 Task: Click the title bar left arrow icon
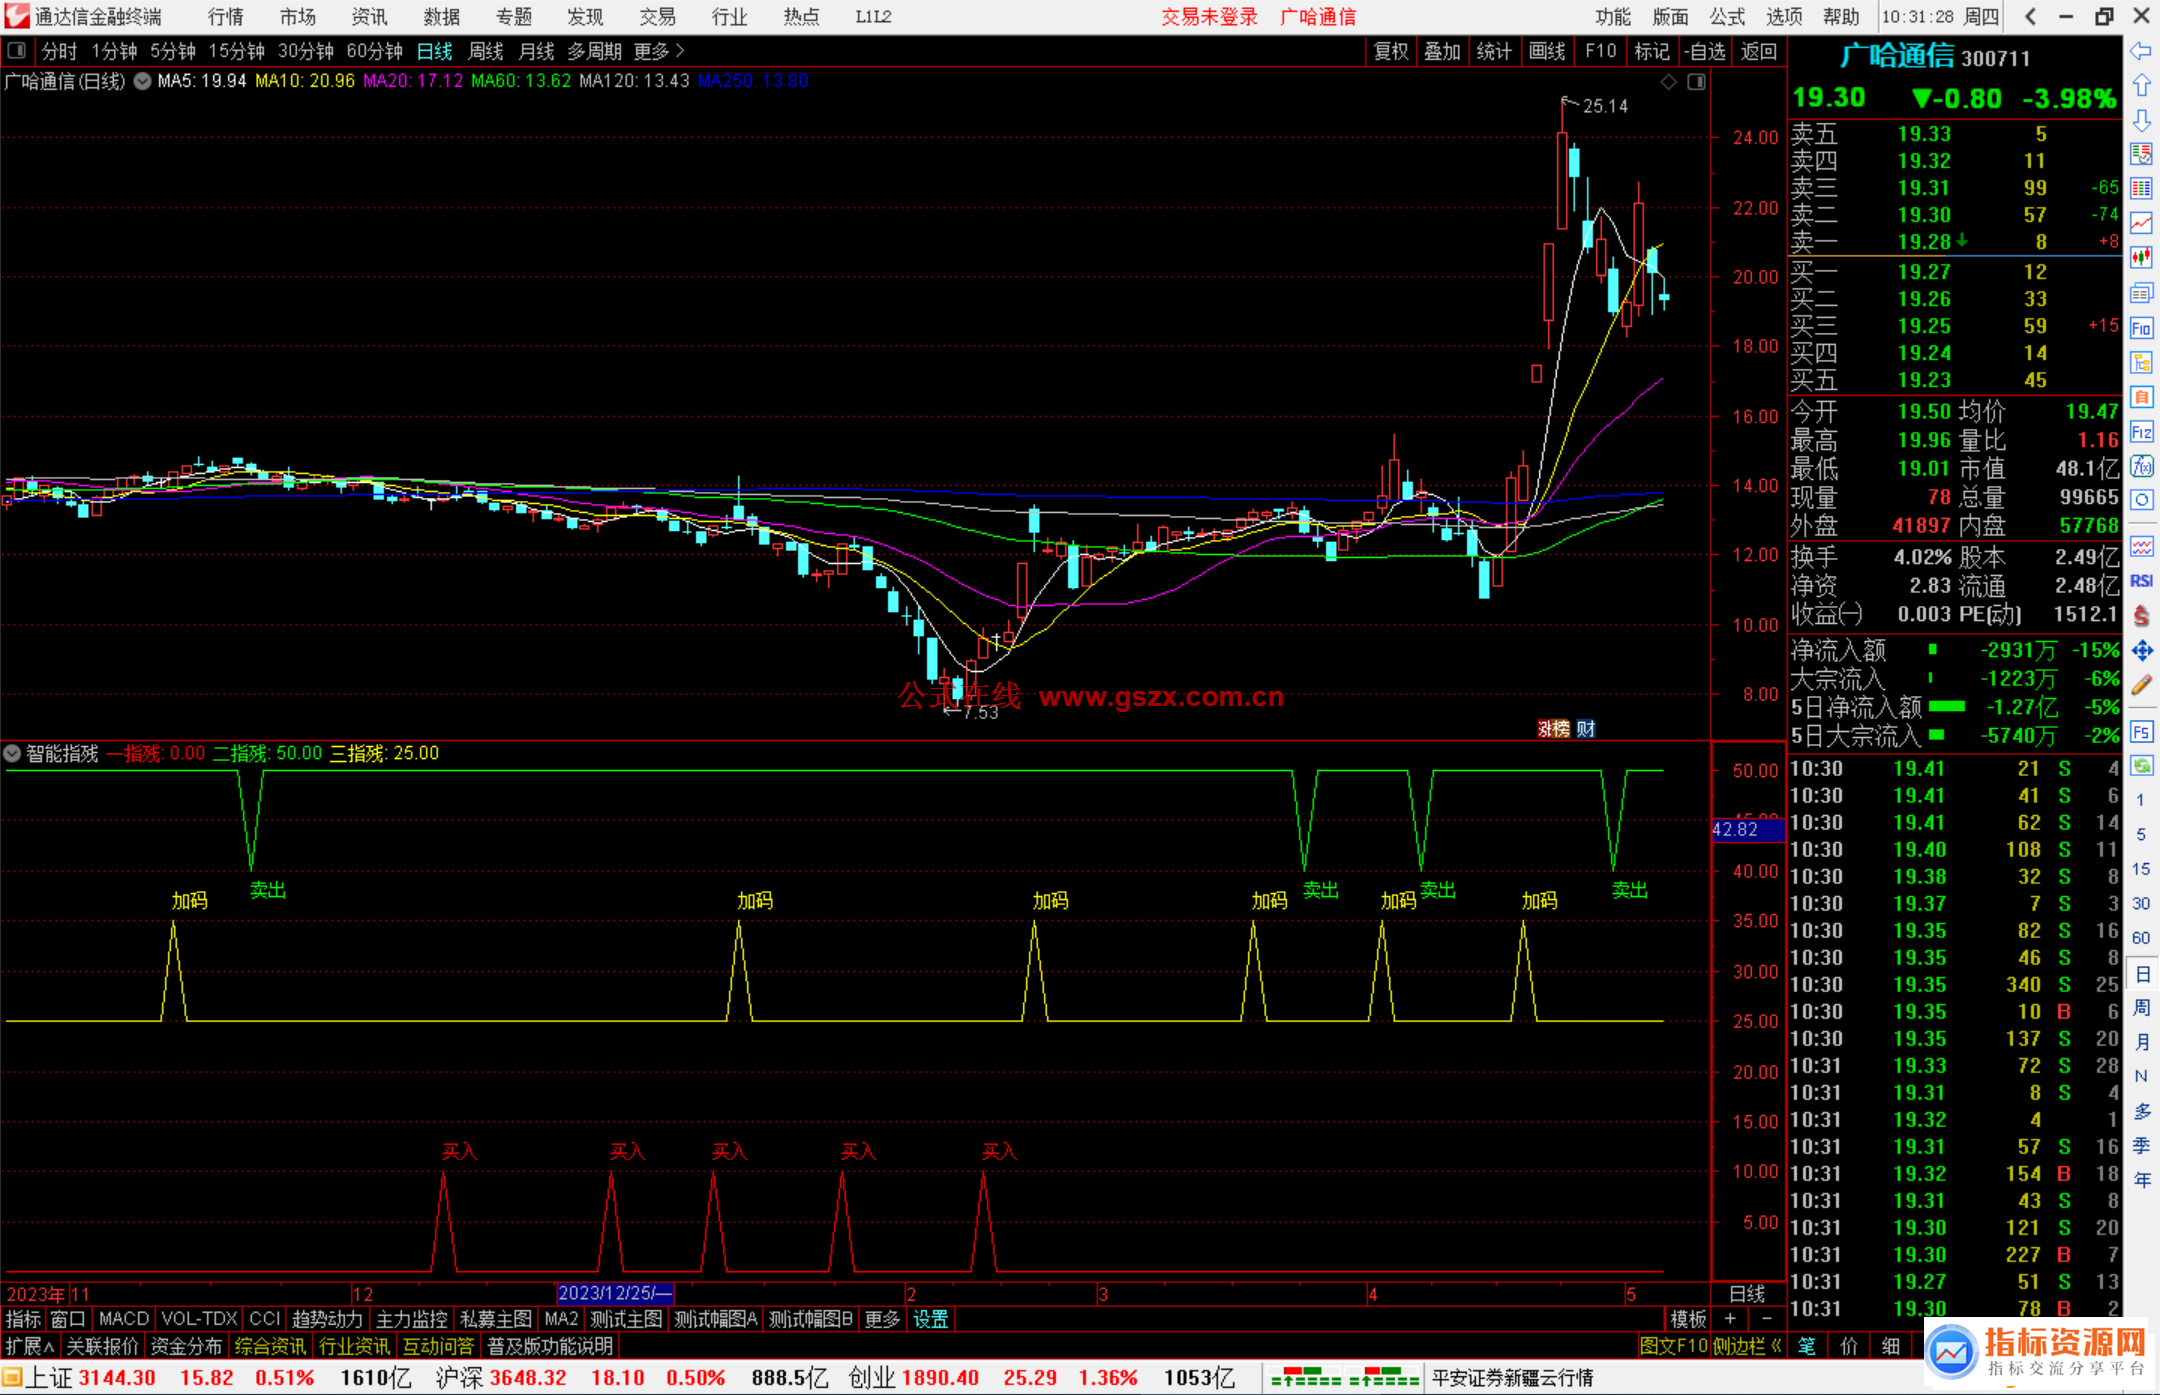click(2030, 16)
